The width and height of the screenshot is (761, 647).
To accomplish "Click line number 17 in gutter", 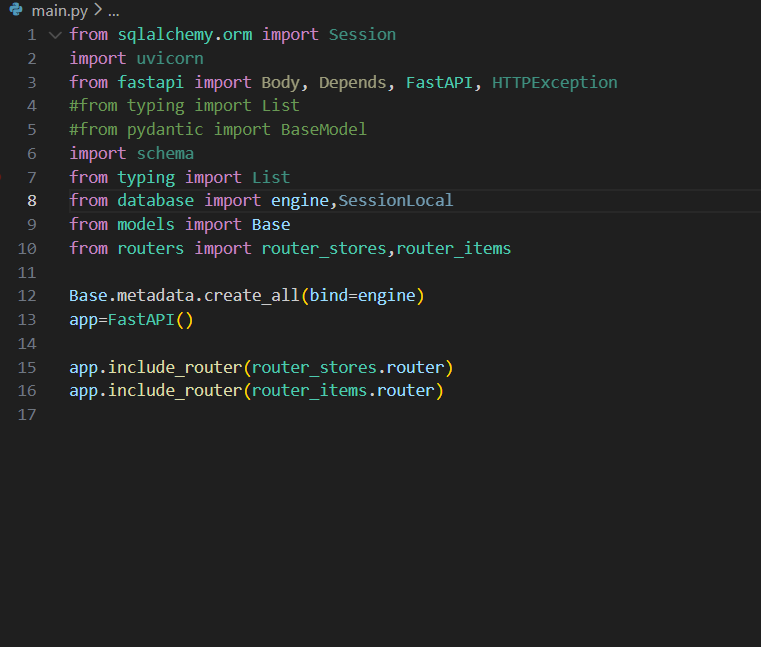I will coord(27,415).
